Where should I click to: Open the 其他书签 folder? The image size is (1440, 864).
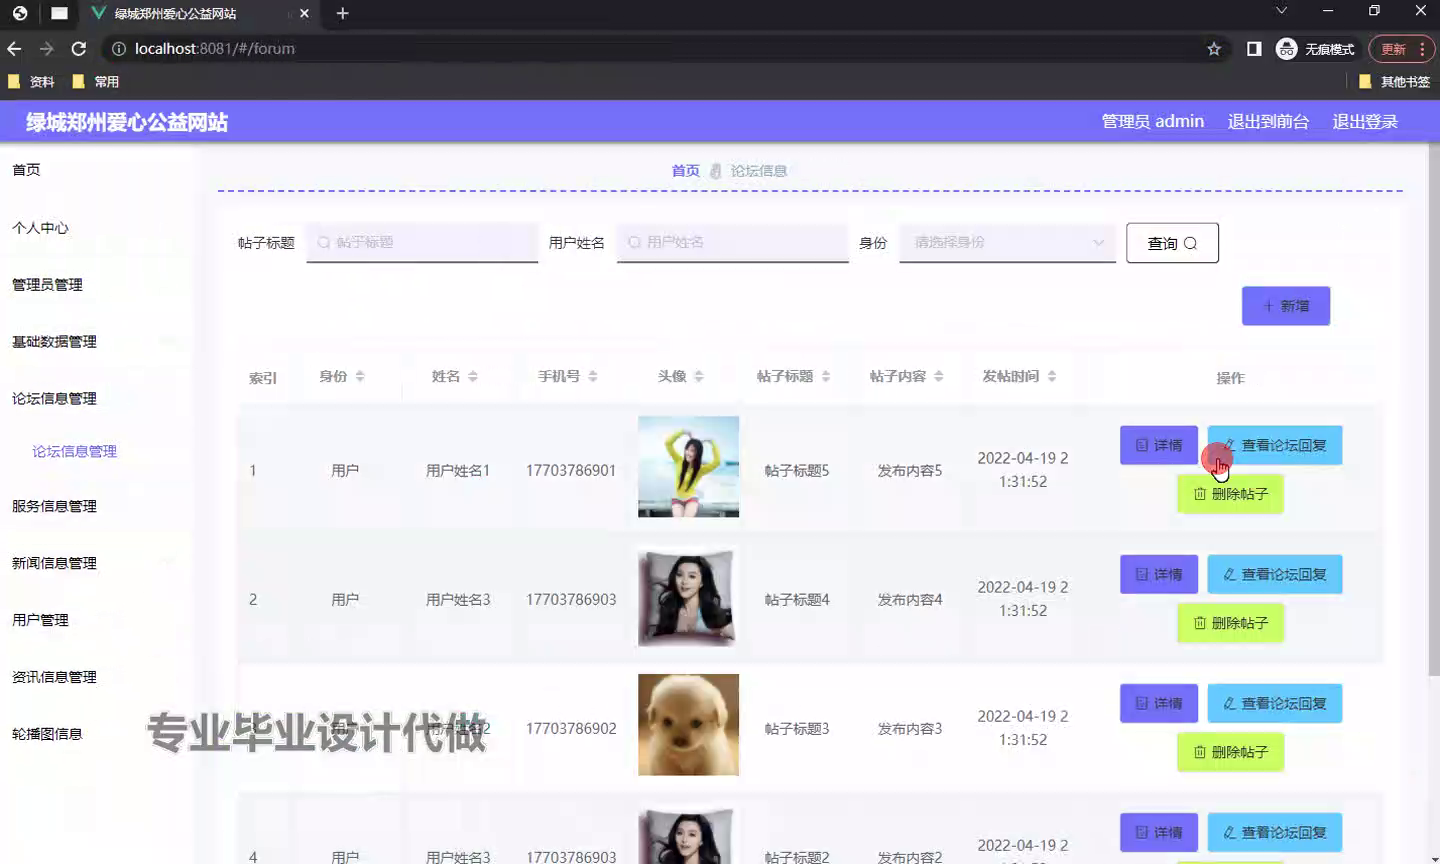click(x=1395, y=82)
